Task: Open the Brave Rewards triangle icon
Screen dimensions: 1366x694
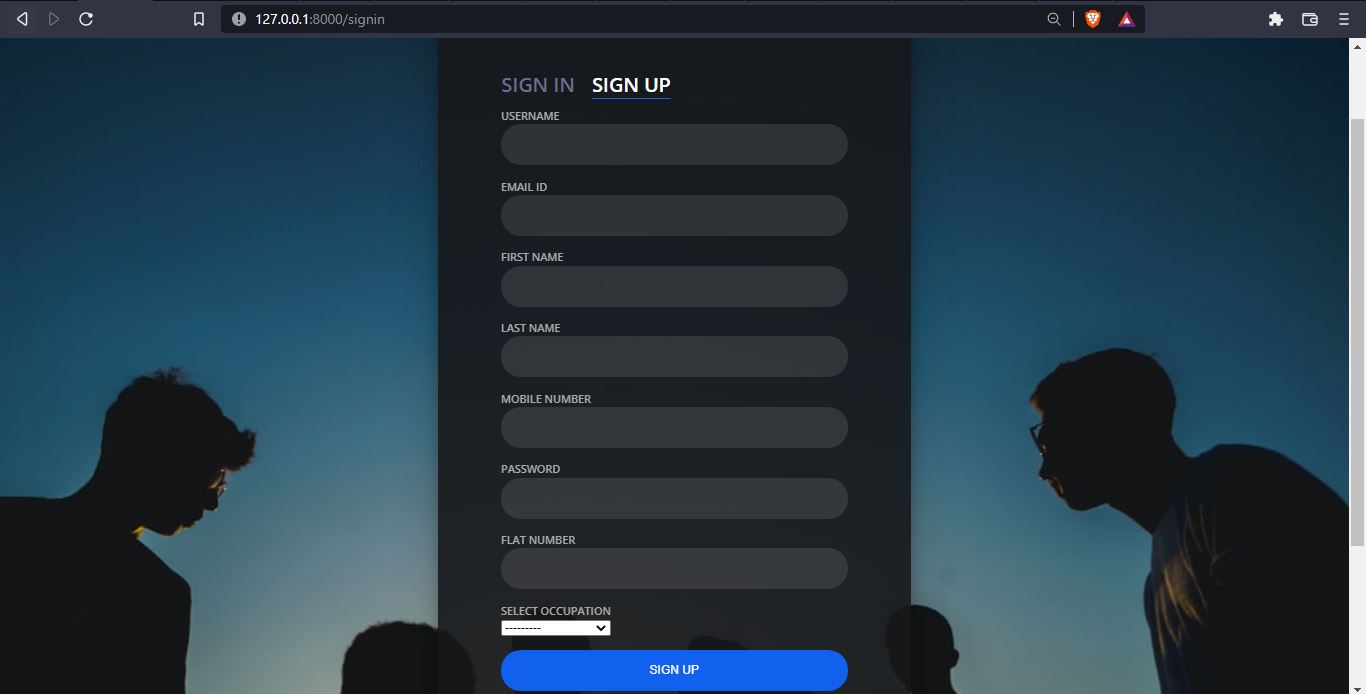Action: click(1126, 19)
